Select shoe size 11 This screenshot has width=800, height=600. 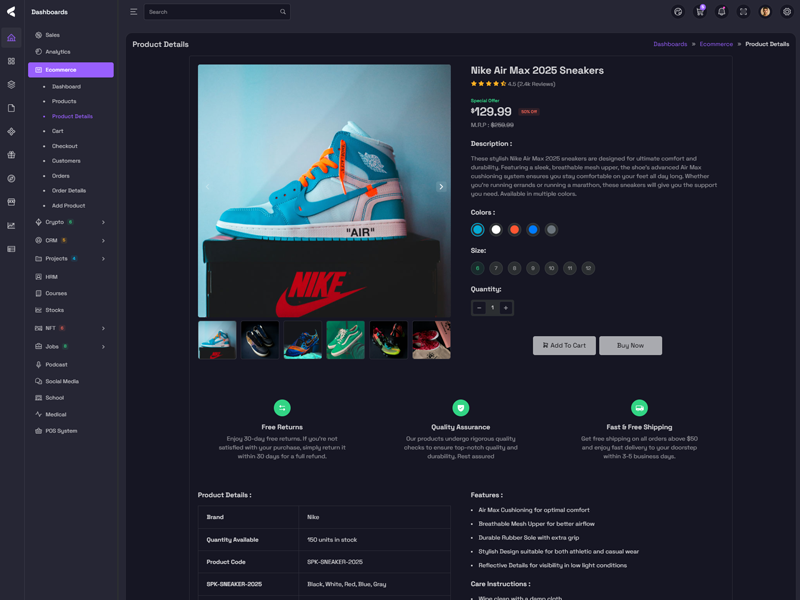coord(570,268)
